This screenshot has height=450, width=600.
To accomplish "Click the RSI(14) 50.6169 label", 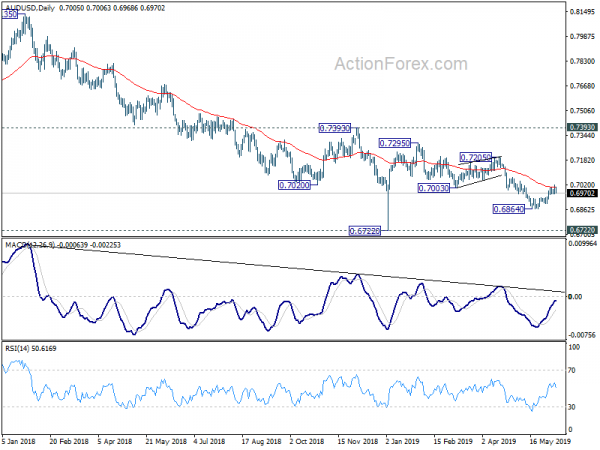I will pyautogui.click(x=31, y=349).
